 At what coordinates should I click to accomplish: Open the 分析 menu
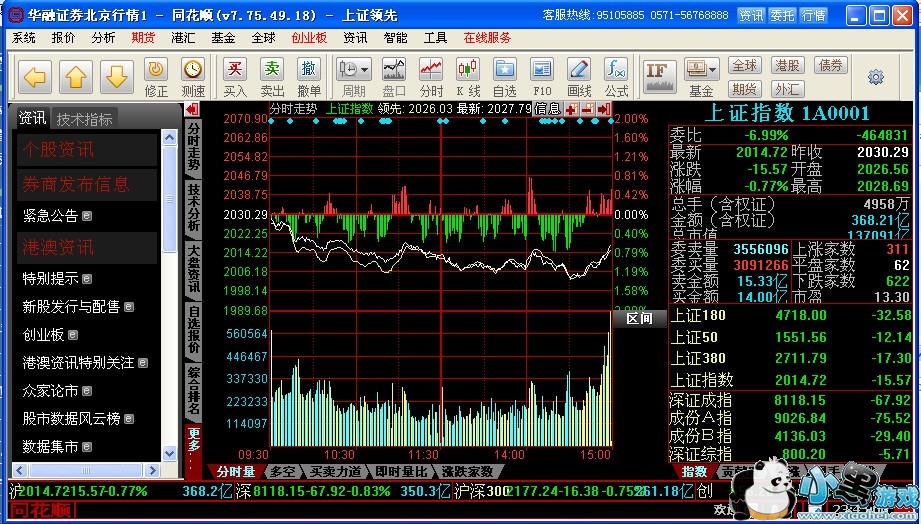(x=103, y=38)
